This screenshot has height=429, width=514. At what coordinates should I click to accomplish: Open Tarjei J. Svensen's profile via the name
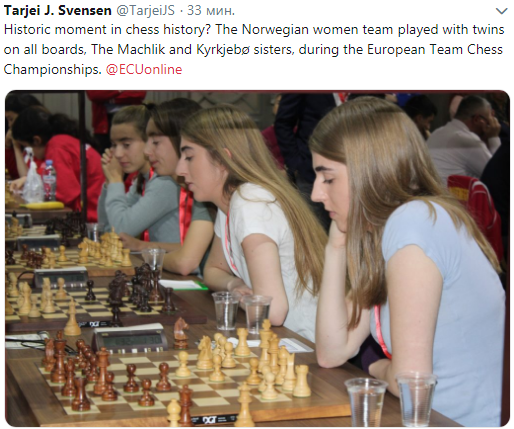(x=57, y=11)
